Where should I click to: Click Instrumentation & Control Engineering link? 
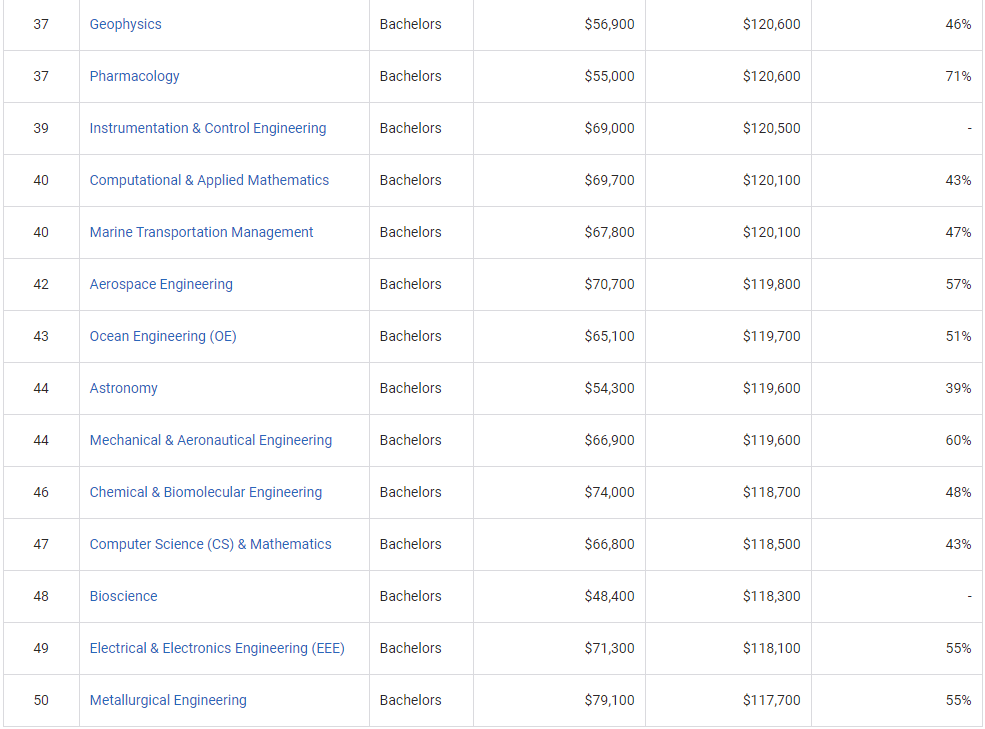tap(208, 128)
